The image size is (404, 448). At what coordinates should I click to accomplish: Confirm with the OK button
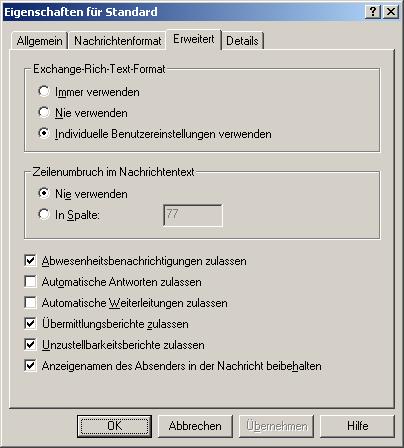pos(114,426)
